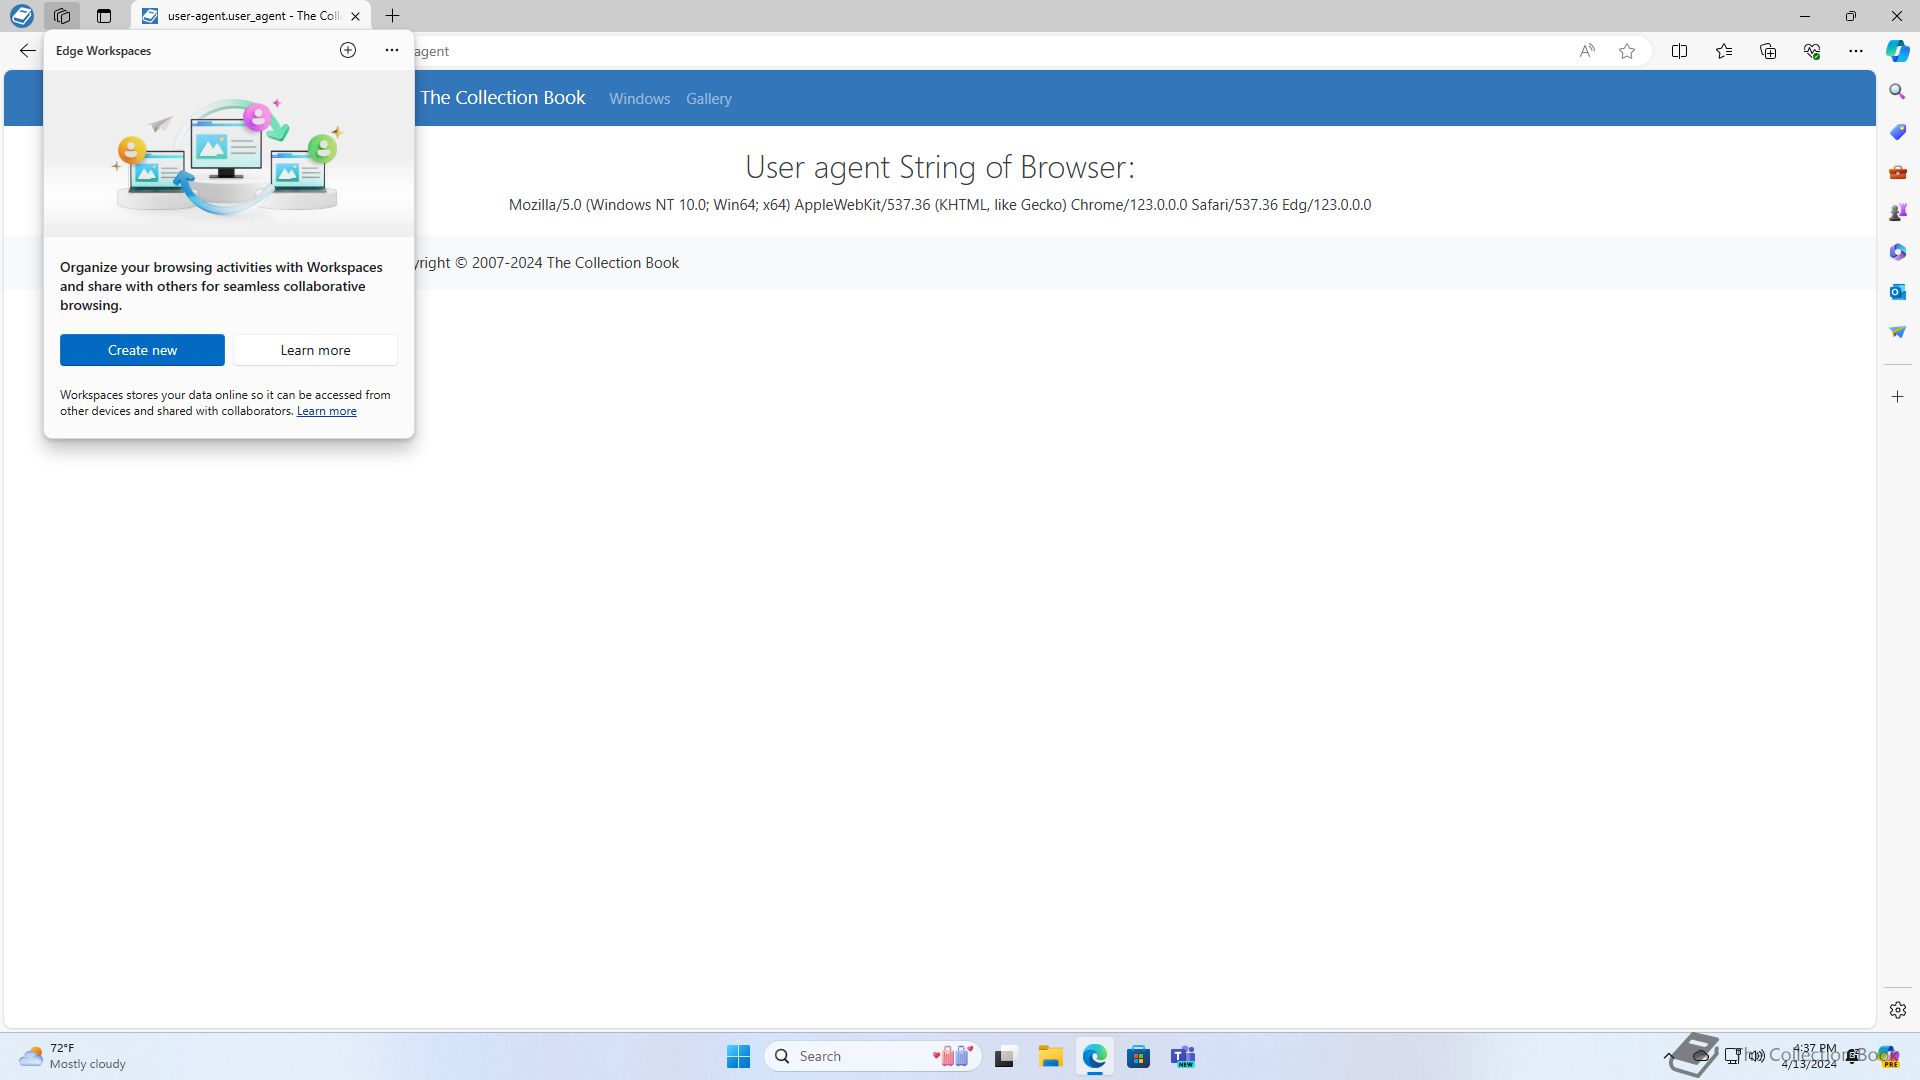The width and height of the screenshot is (1920, 1080).
Task: Open sidebar Outlook icon
Action: point(1897,292)
